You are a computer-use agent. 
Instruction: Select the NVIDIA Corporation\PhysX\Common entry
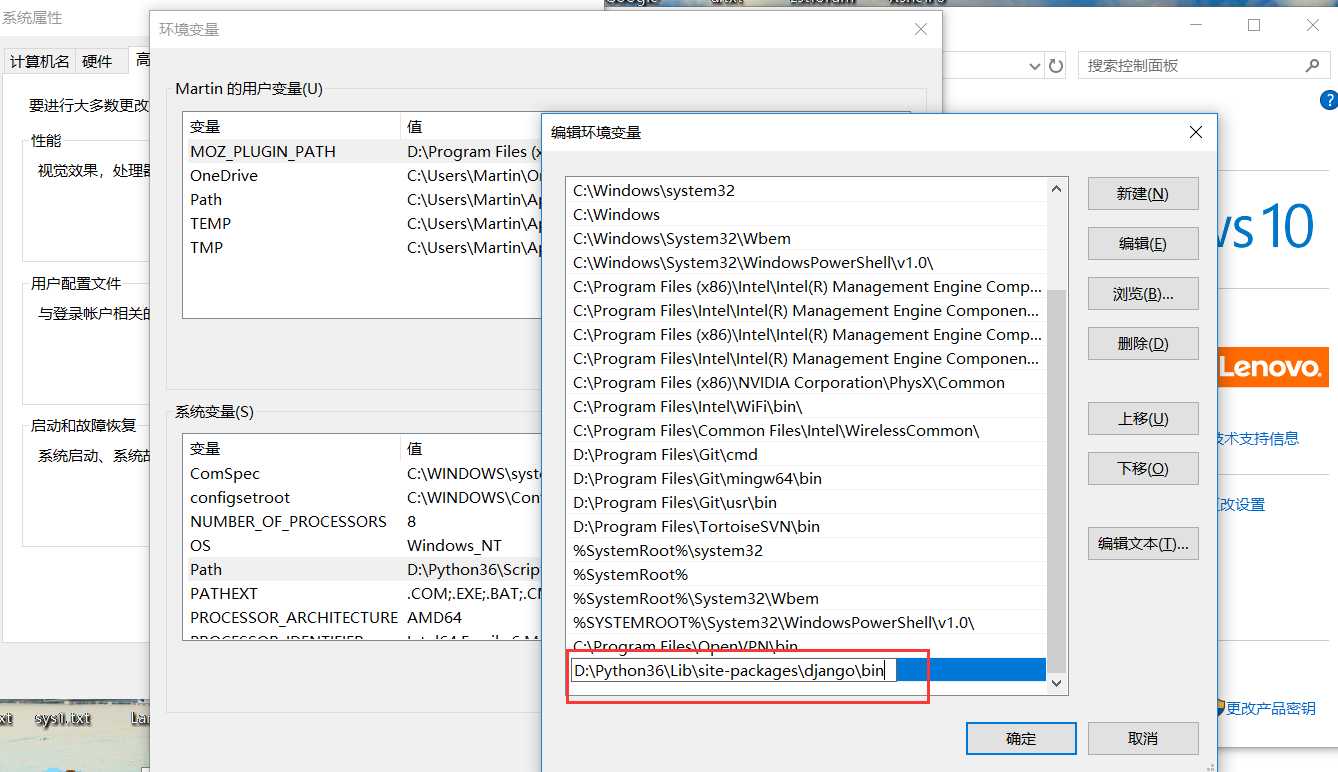[806, 382]
